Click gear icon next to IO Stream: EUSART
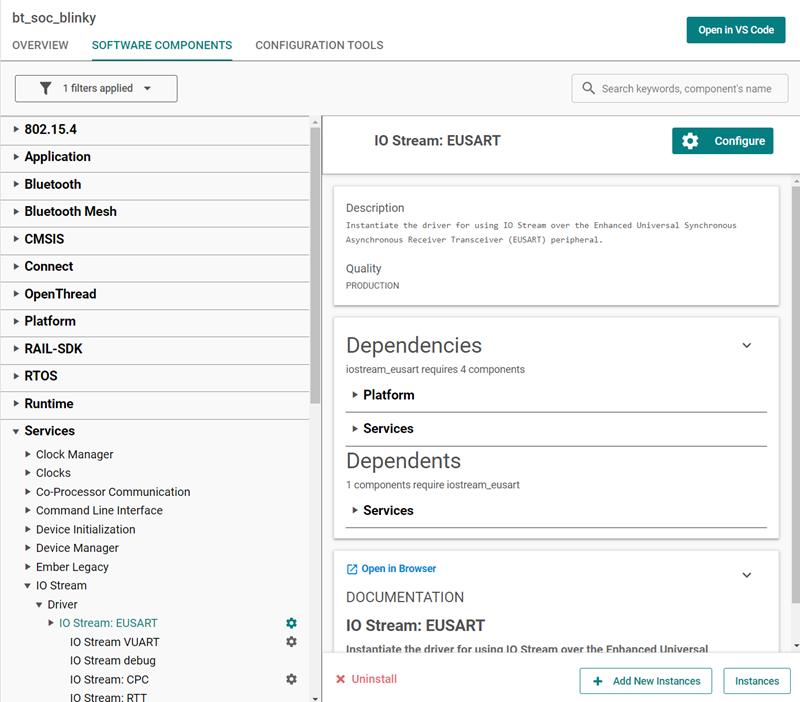The height and width of the screenshot is (702, 800). click(x=292, y=623)
